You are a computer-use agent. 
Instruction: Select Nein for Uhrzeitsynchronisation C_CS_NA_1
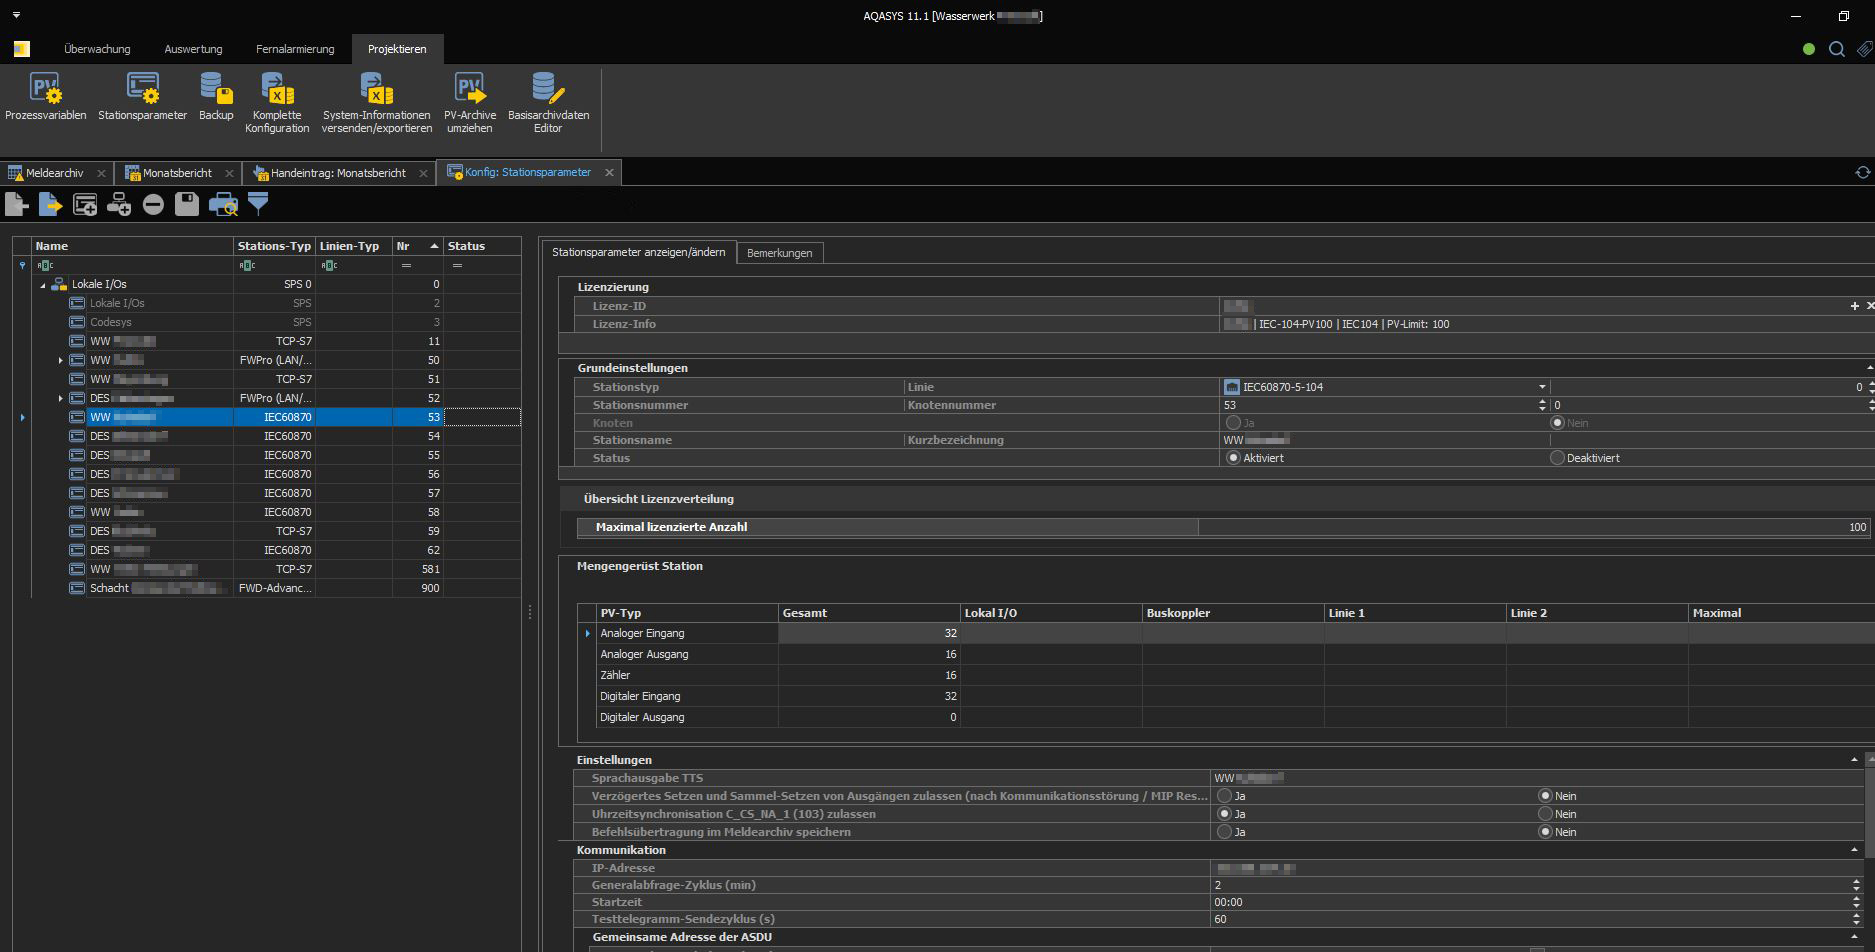pos(1546,814)
